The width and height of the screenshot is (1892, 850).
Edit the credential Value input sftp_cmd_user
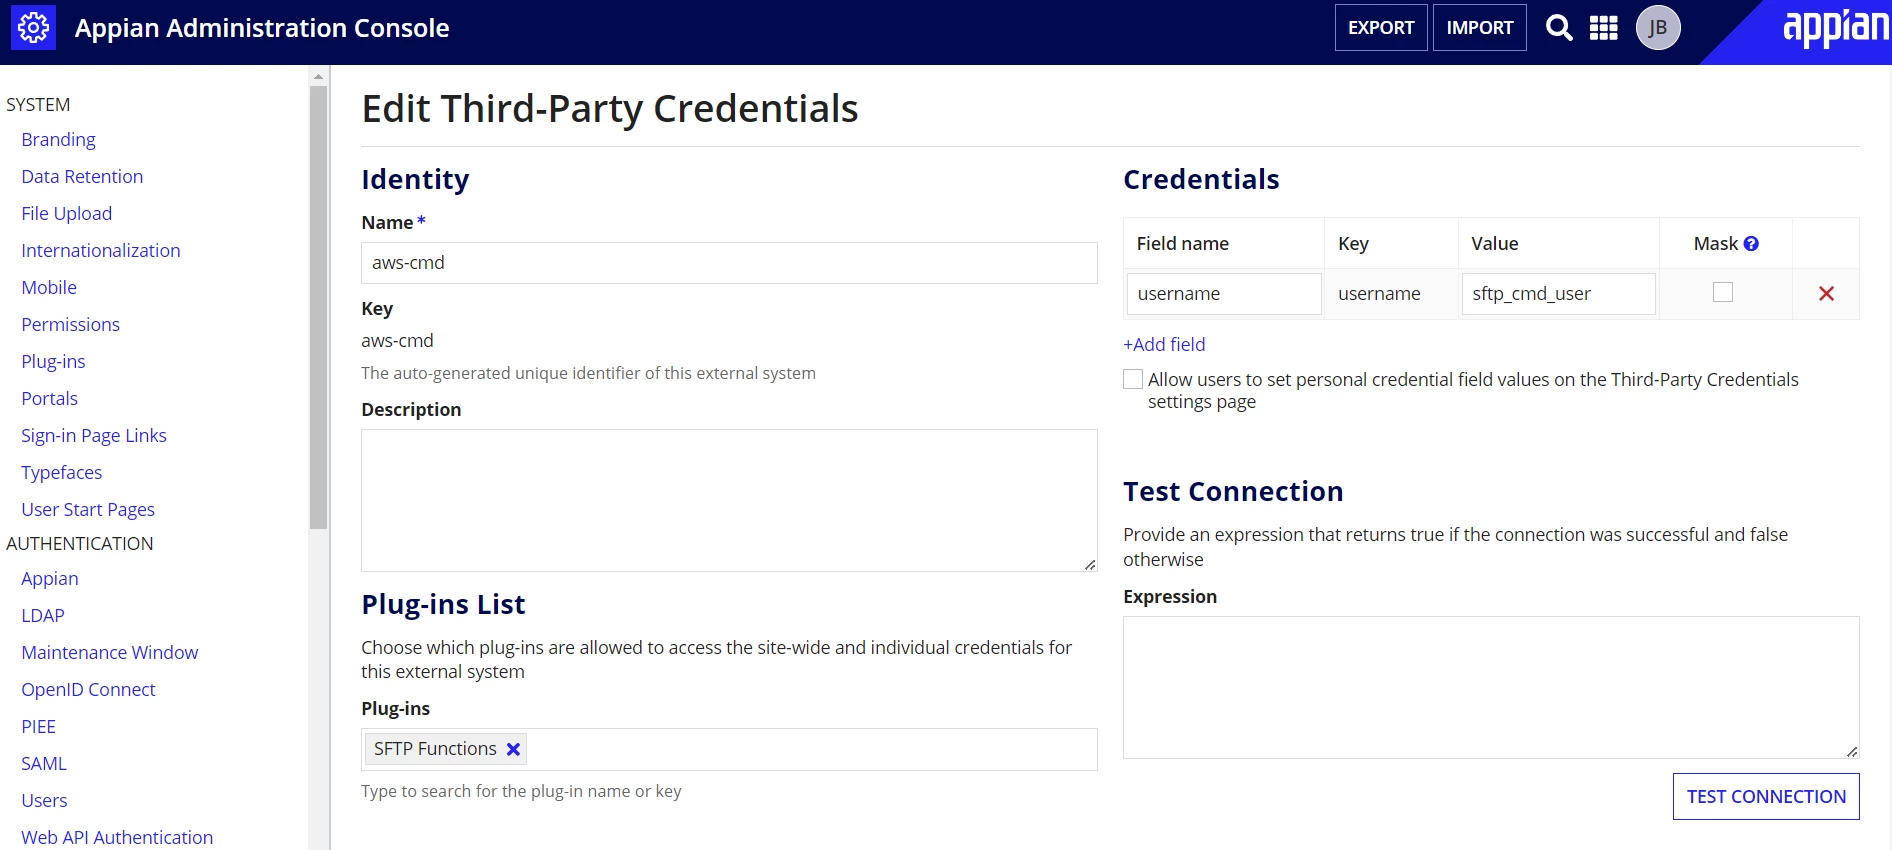point(1558,294)
